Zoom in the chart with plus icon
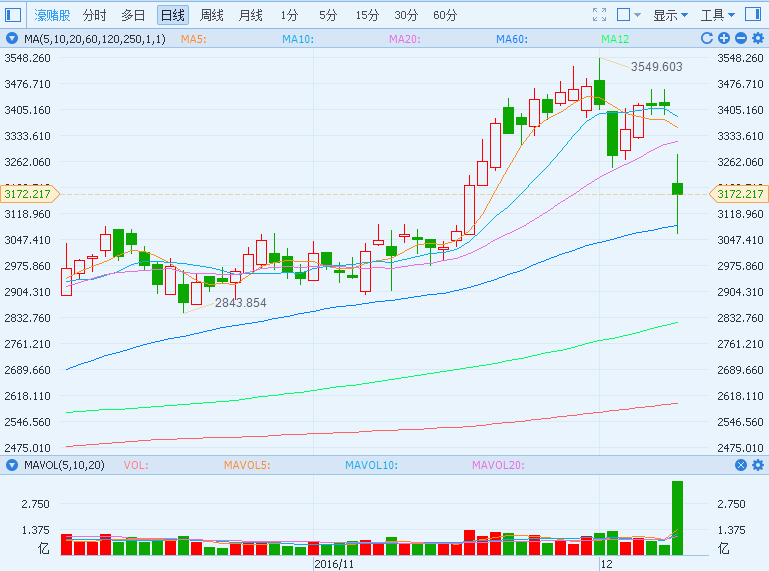Image resolution: width=769 pixels, height=571 pixels. [x=724, y=38]
